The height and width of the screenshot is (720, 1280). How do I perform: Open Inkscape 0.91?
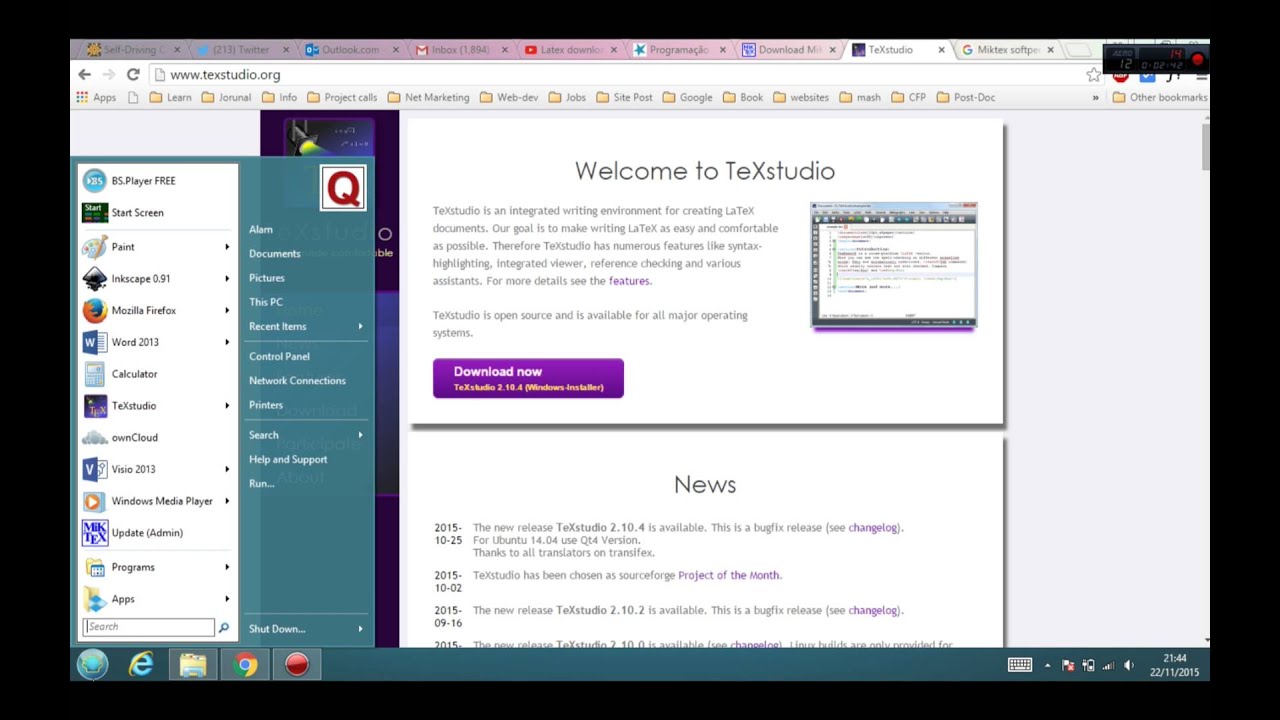pos(156,279)
